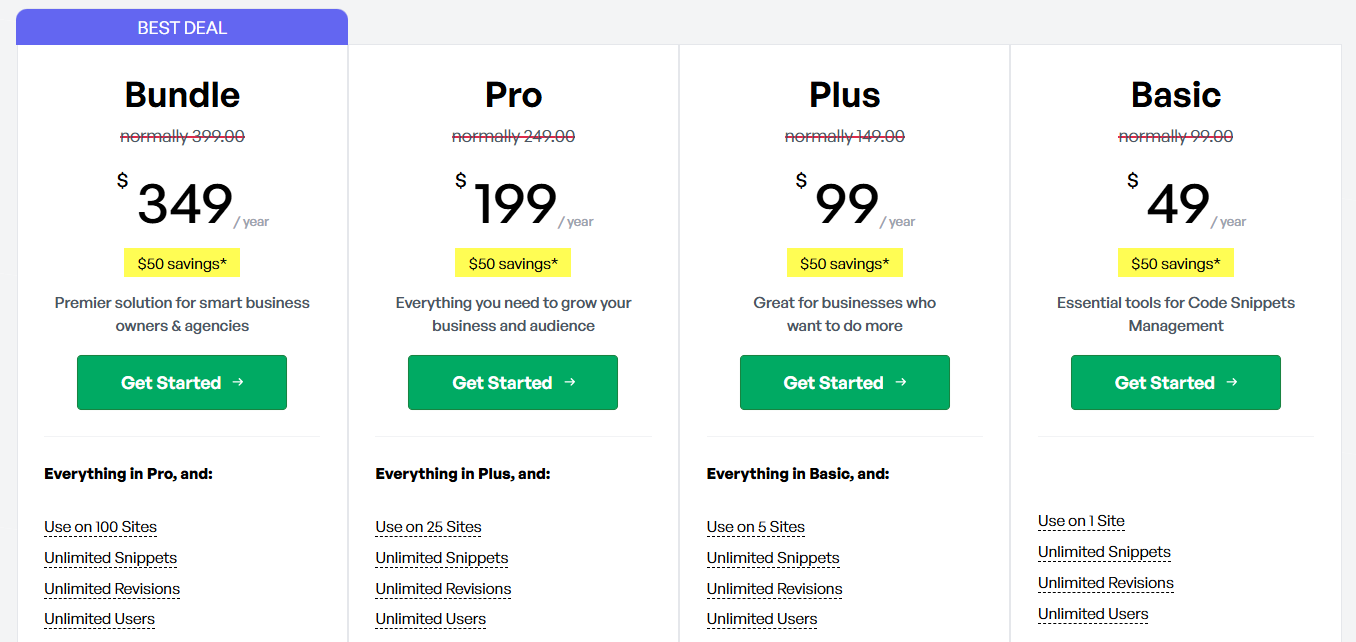Click Get Started under the Bundle plan
Viewport: 1356px width, 642px height.
click(x=181, y=382)
